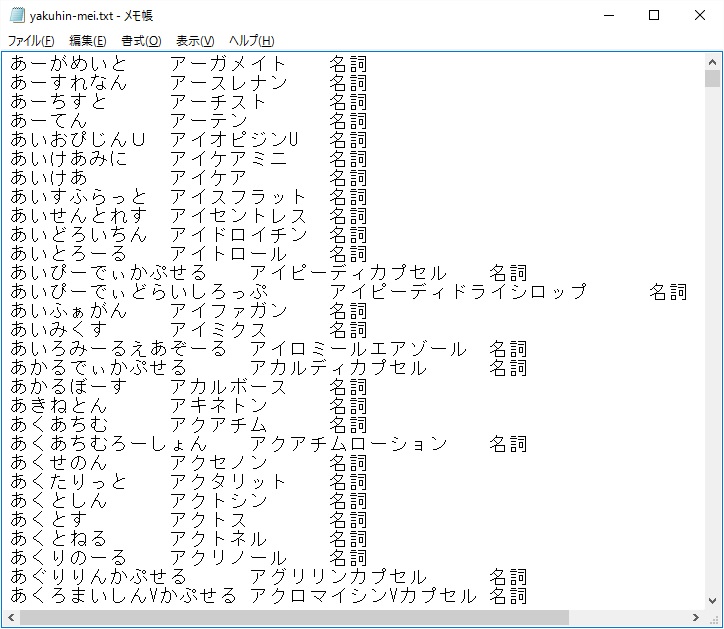Open the 編集(E) menu

click(88, 41)
